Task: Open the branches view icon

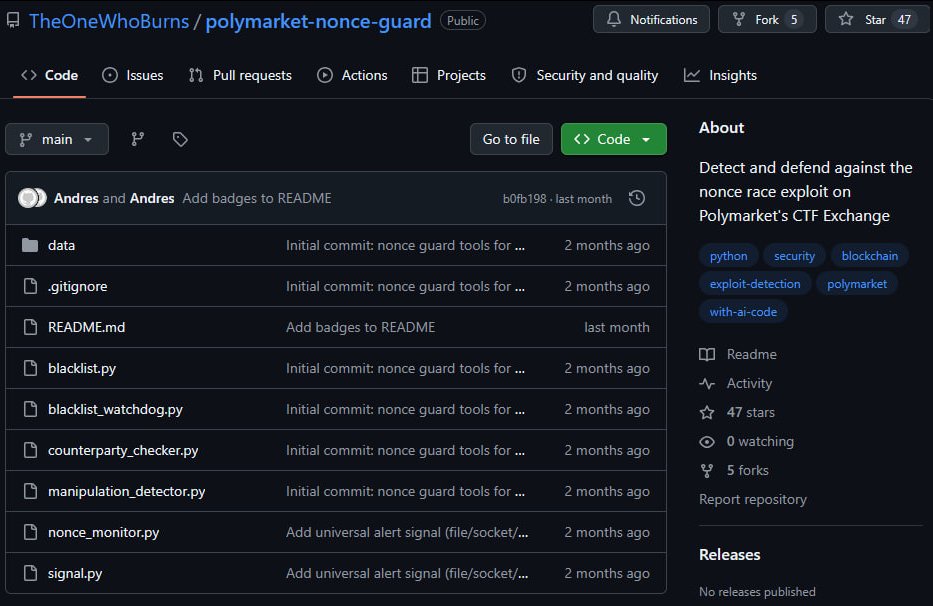Action: point(137,139)
